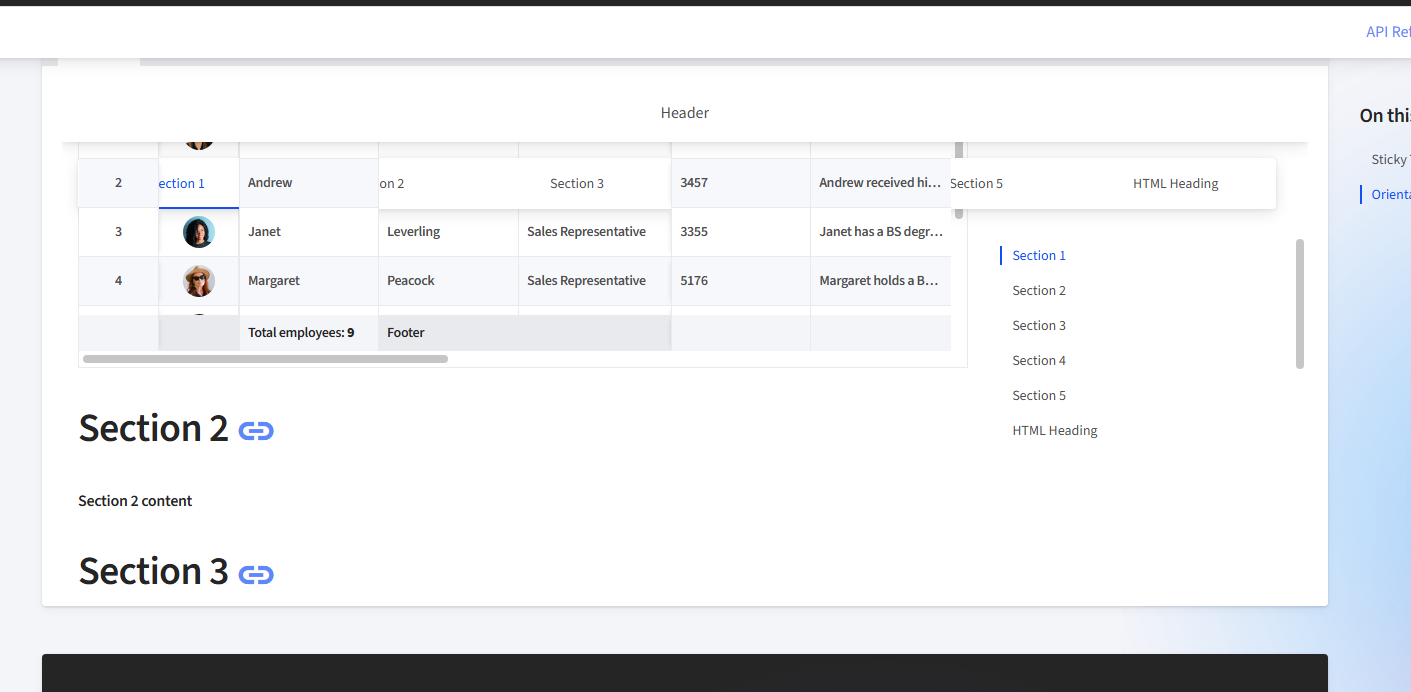Select HTML Heading in the side navigation
The image size is (1411, 692).
point(1055,431)
